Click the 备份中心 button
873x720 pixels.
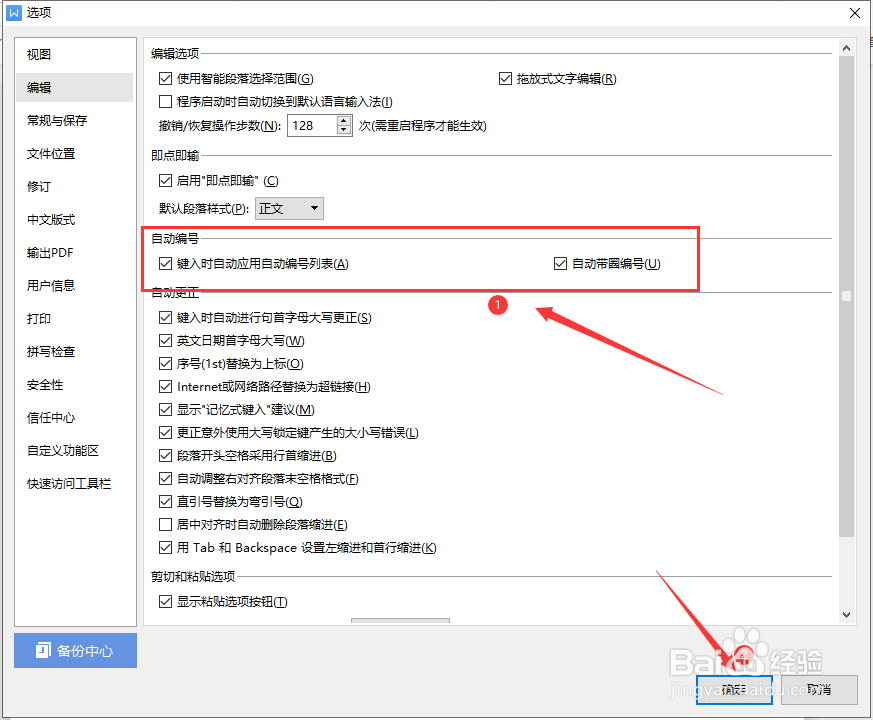[75, 650]
